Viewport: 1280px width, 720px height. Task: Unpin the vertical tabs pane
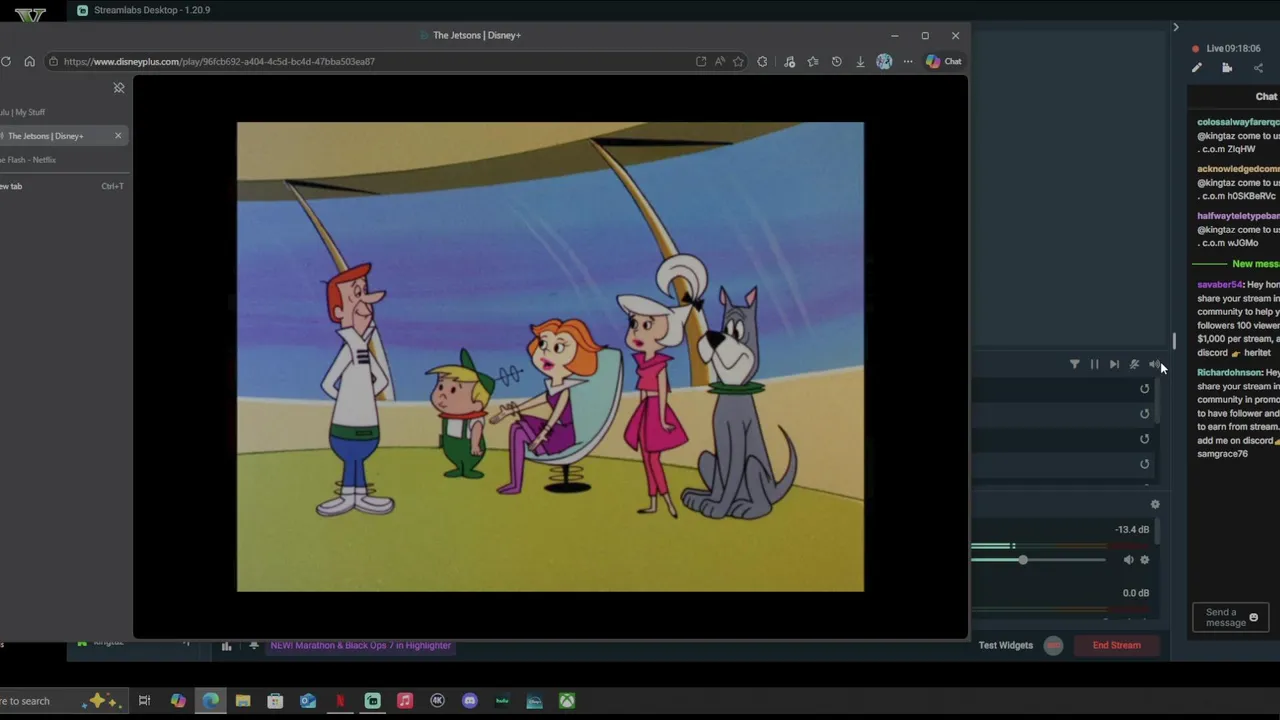[x=119, y=88]
